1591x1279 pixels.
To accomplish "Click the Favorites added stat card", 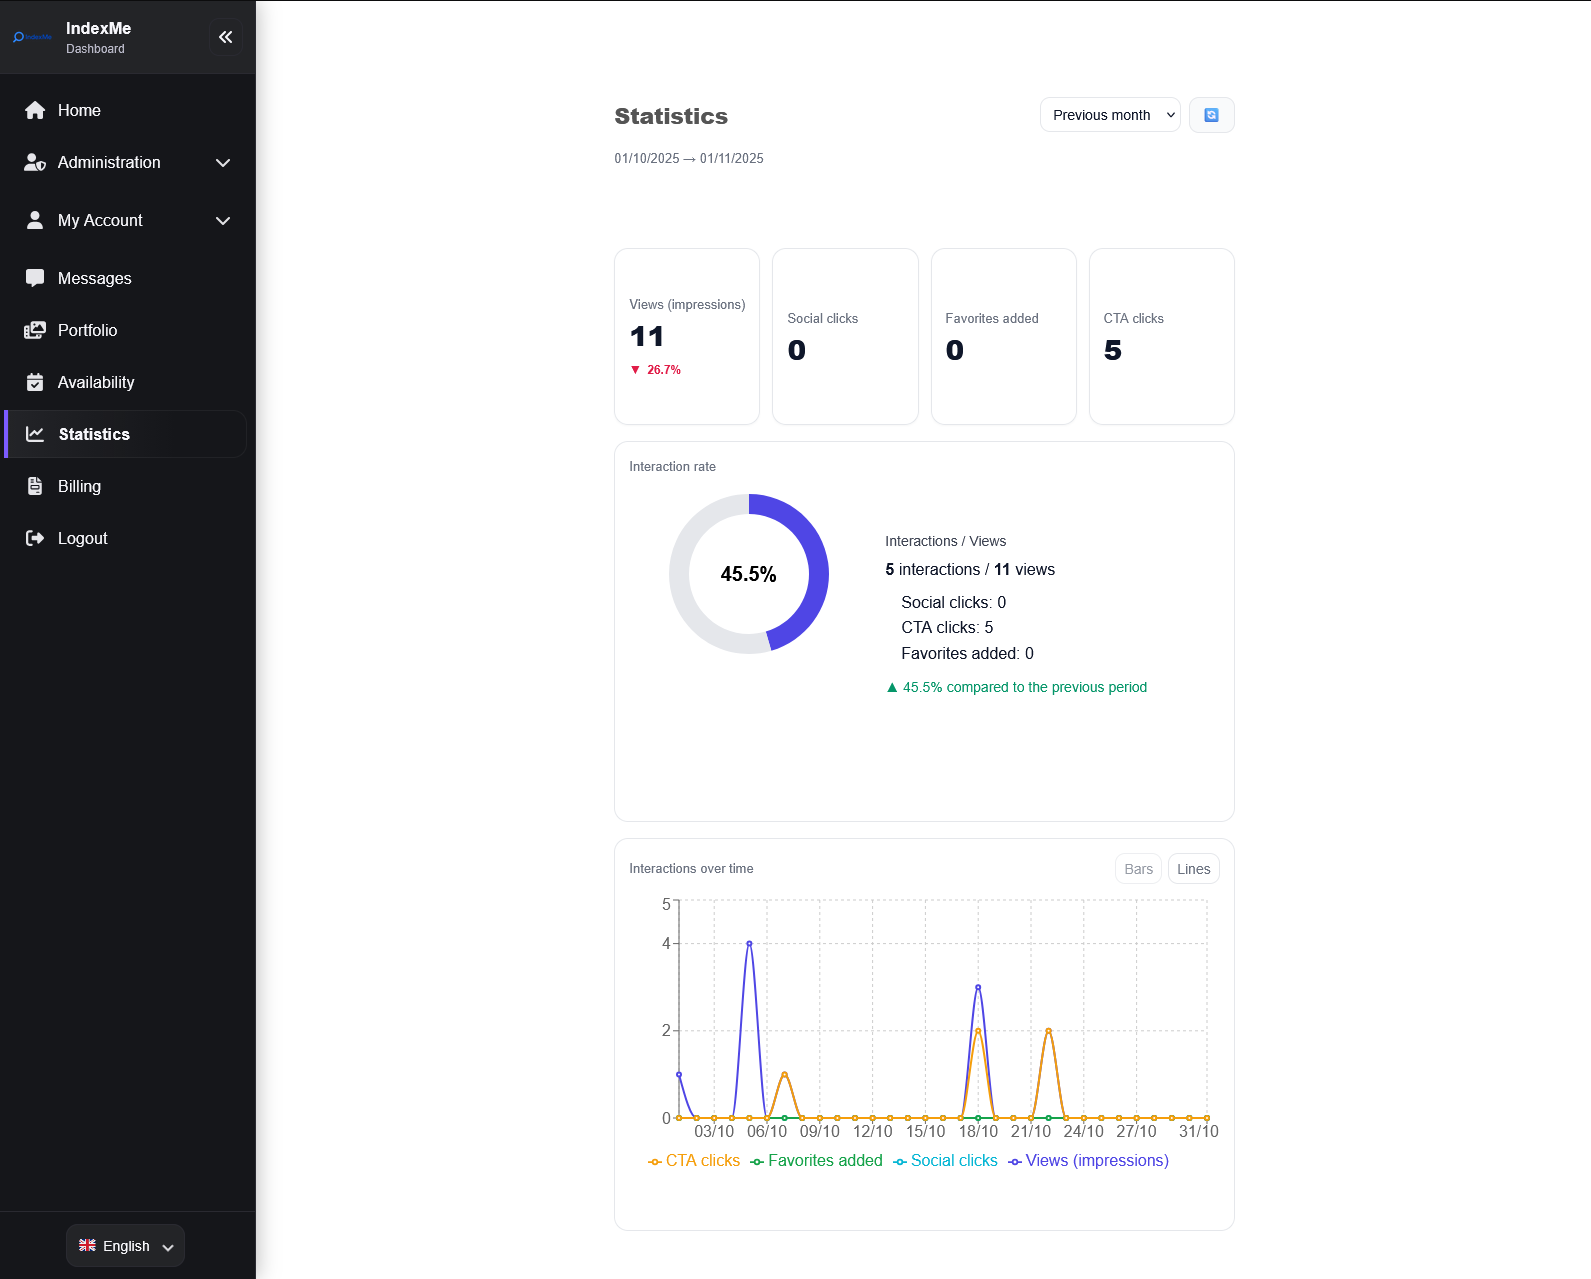I will [x=1003, y=336].
